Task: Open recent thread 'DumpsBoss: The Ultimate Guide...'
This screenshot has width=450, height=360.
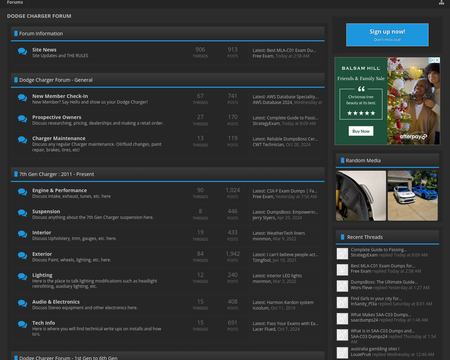Action: tap(384, 282)
